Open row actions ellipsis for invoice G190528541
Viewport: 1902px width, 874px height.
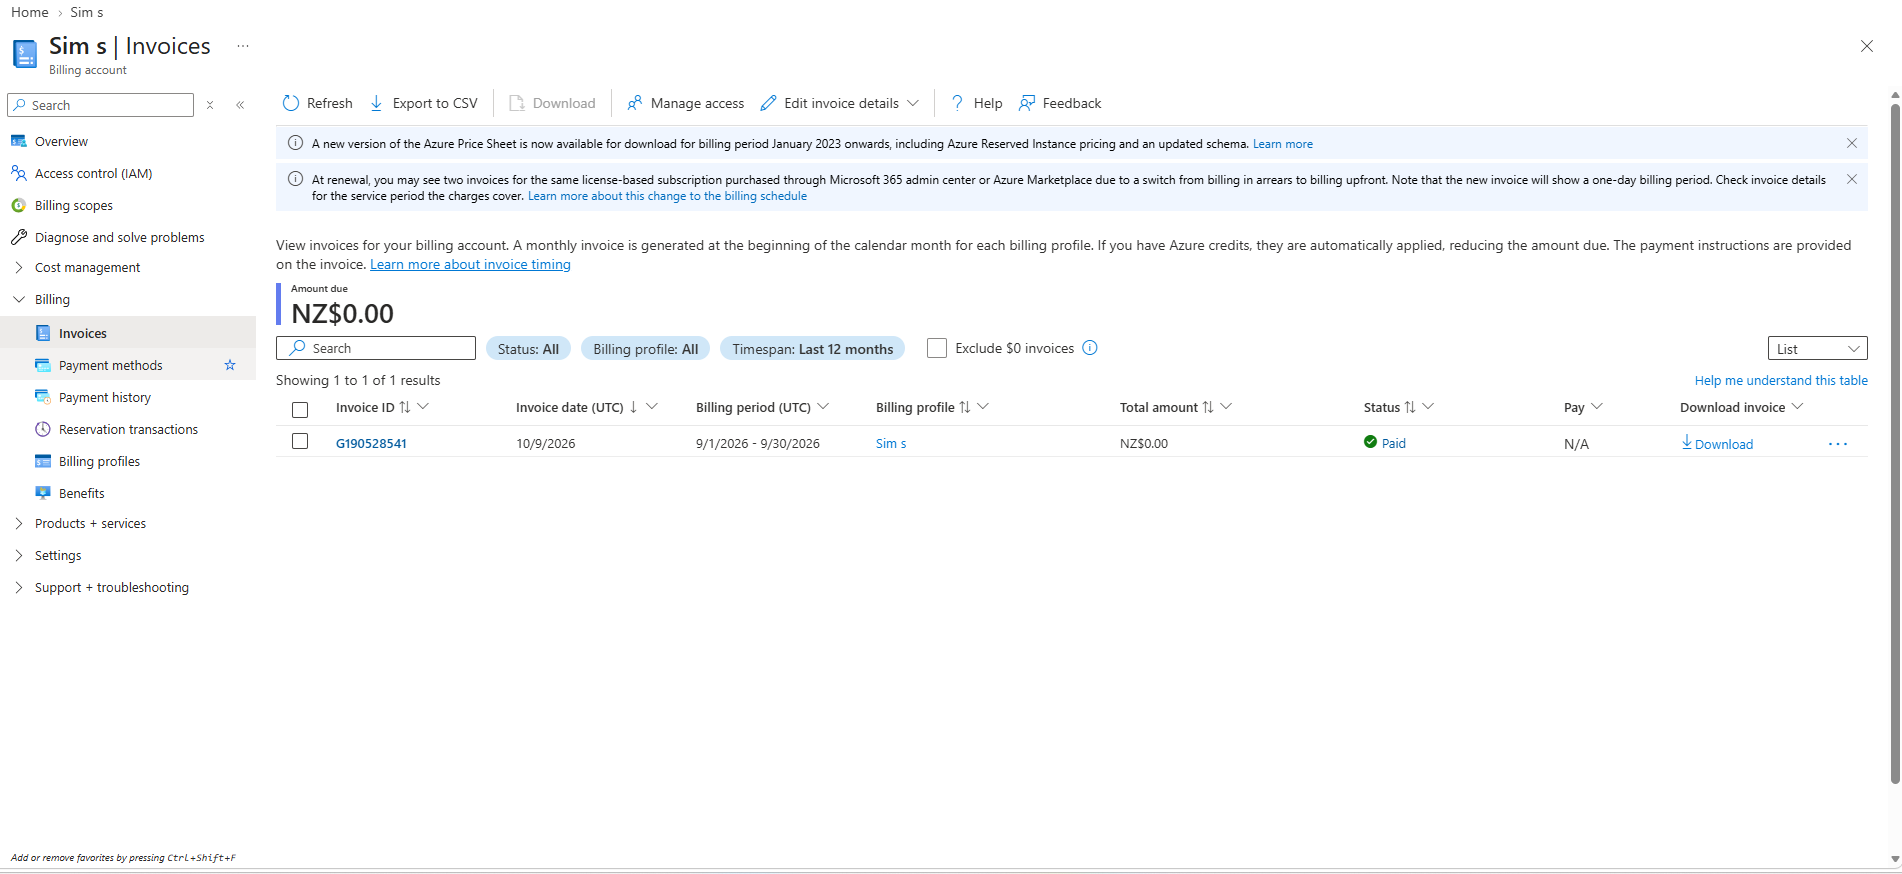(x=1838, y=444)
